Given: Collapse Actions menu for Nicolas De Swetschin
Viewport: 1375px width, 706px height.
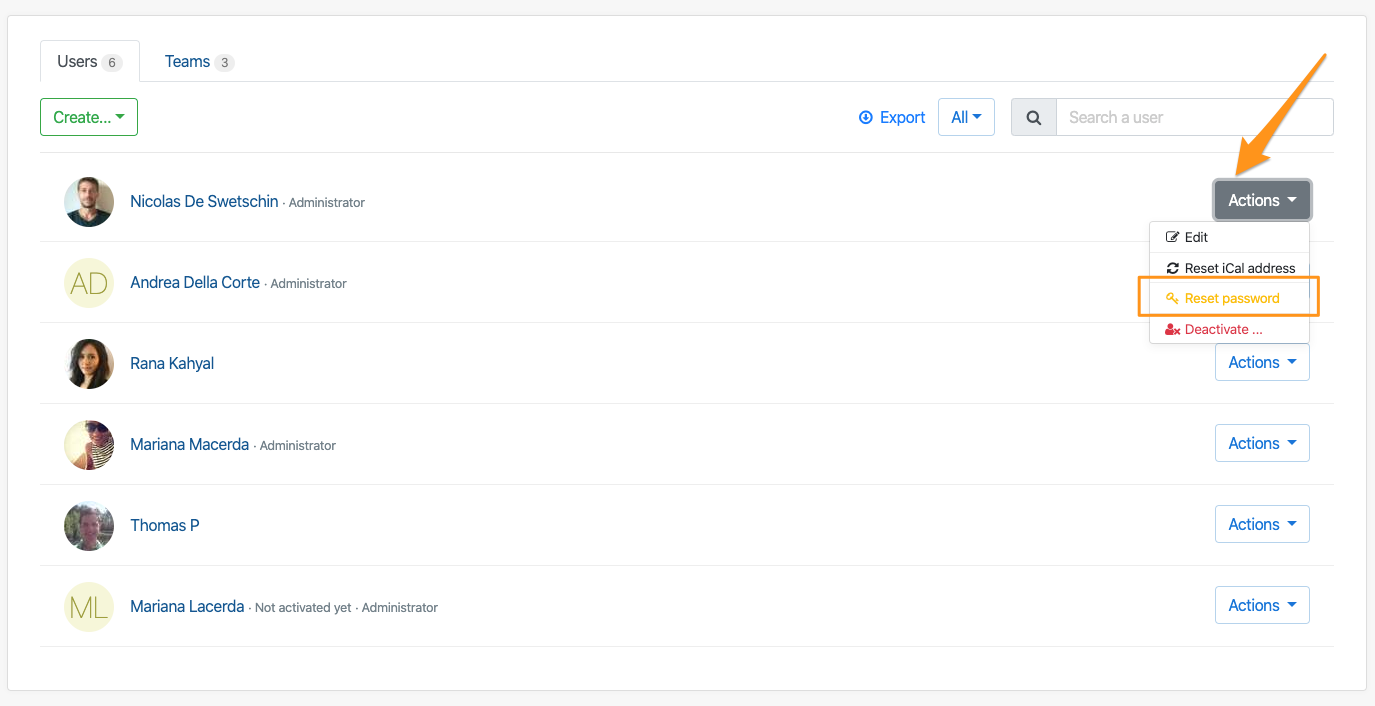Looking at the screenshot, I should (1261, 200).
